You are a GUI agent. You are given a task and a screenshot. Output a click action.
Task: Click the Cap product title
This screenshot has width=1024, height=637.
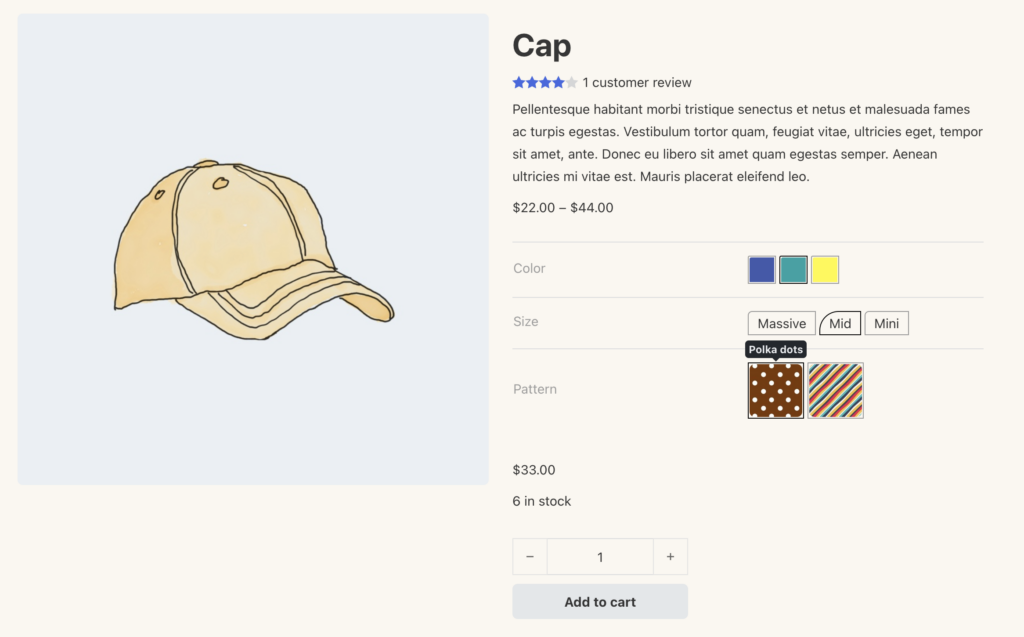click(x=542, y=45)
